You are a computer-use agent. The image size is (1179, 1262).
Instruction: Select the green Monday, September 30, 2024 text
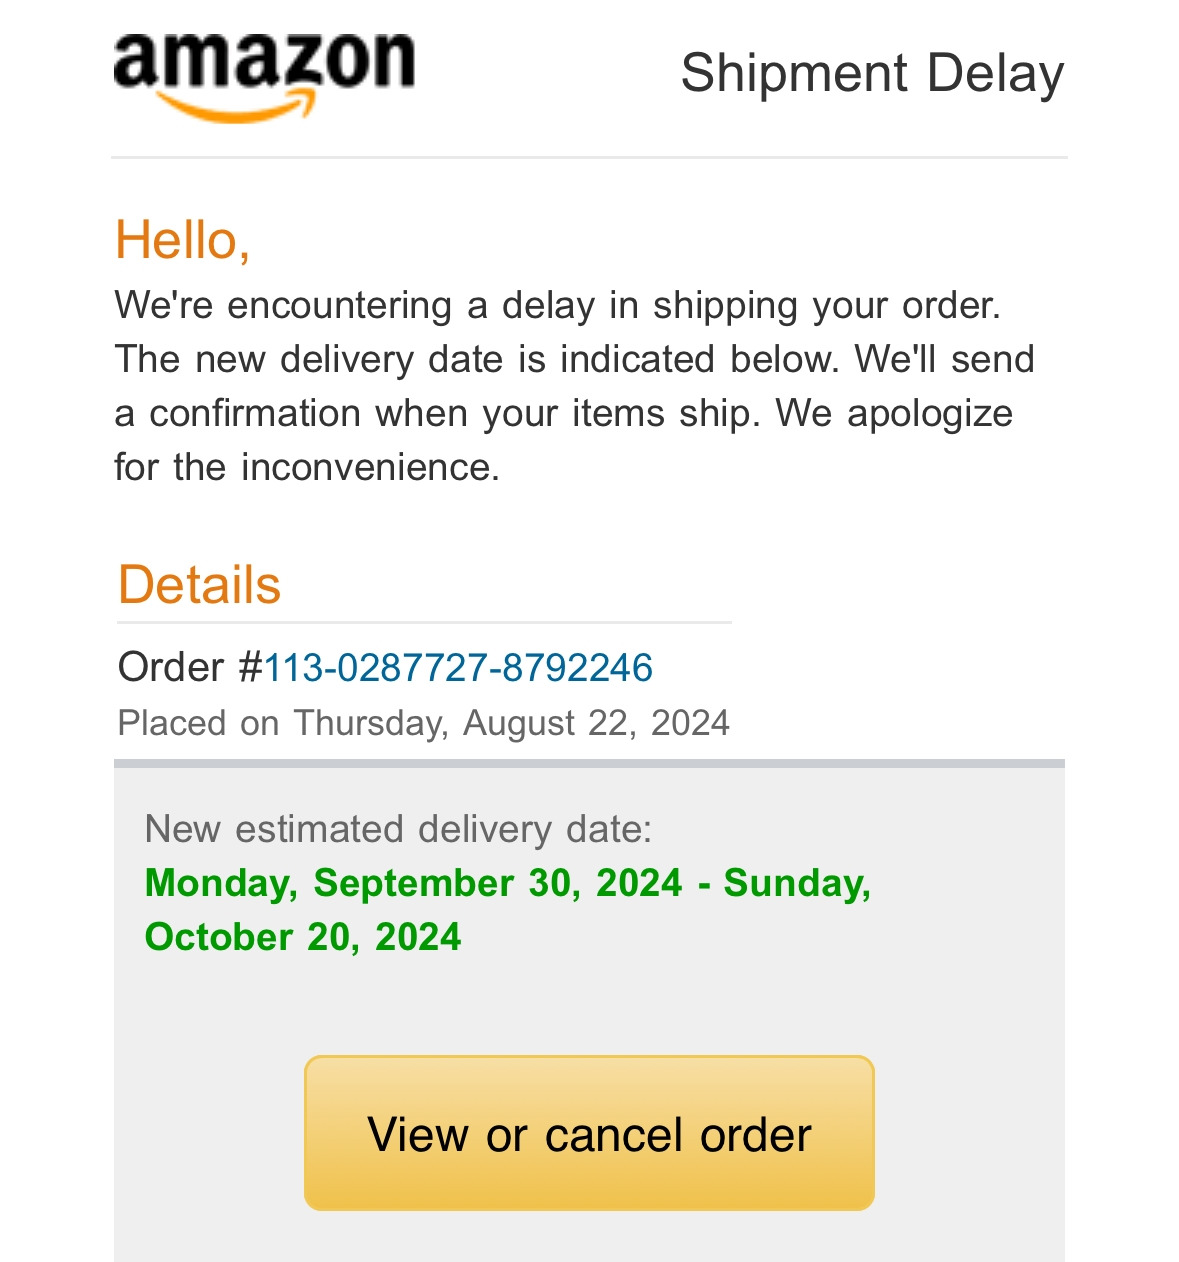coord(414,883)
